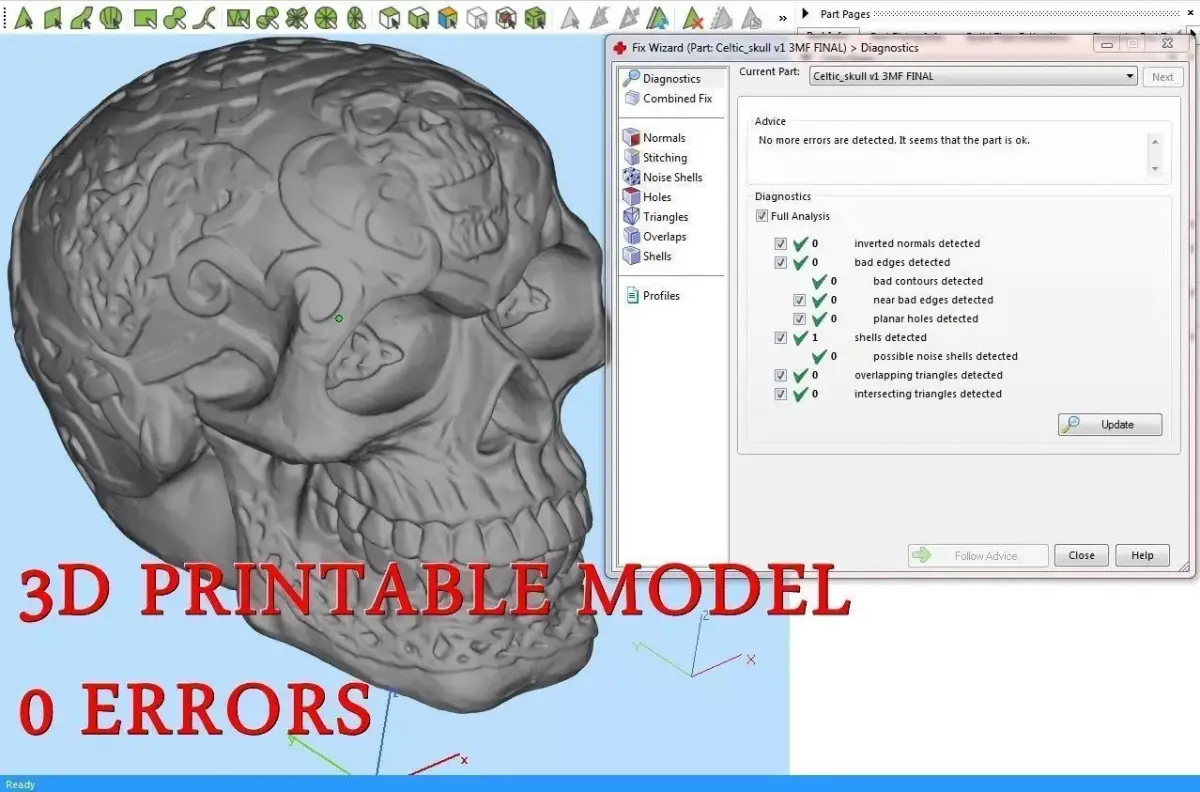
Task: Click the 'bad contours detected' text
Action: tap(928, 281)
